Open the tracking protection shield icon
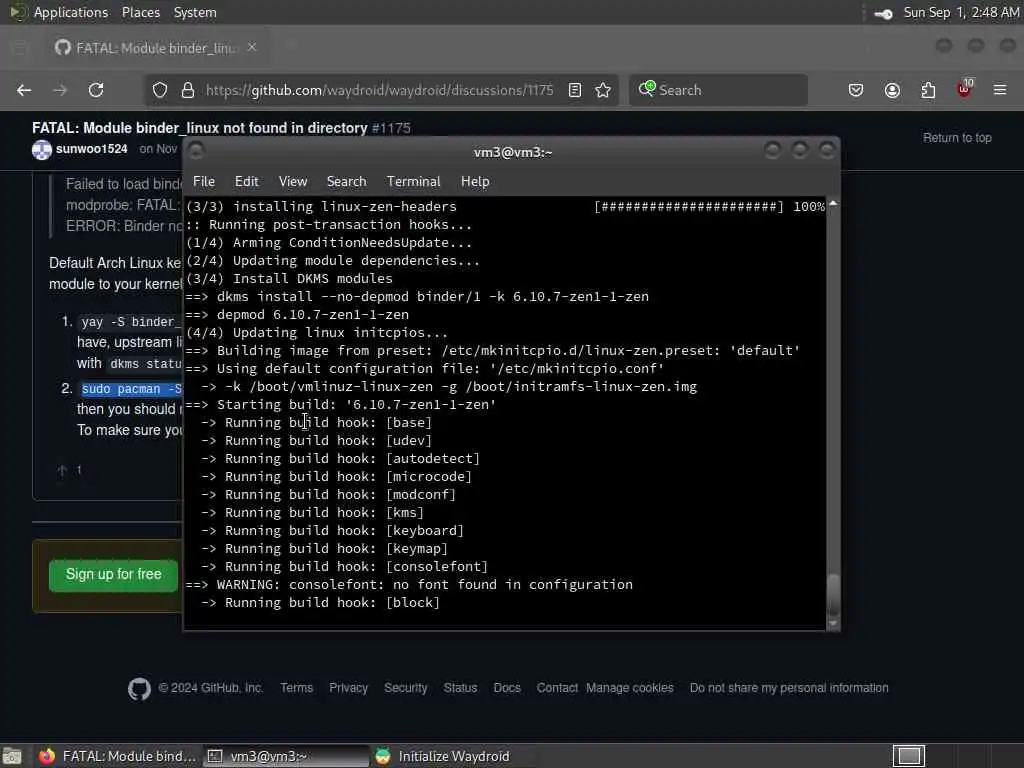The height and width of the screenshot is (768, 1024). (160, 90)
